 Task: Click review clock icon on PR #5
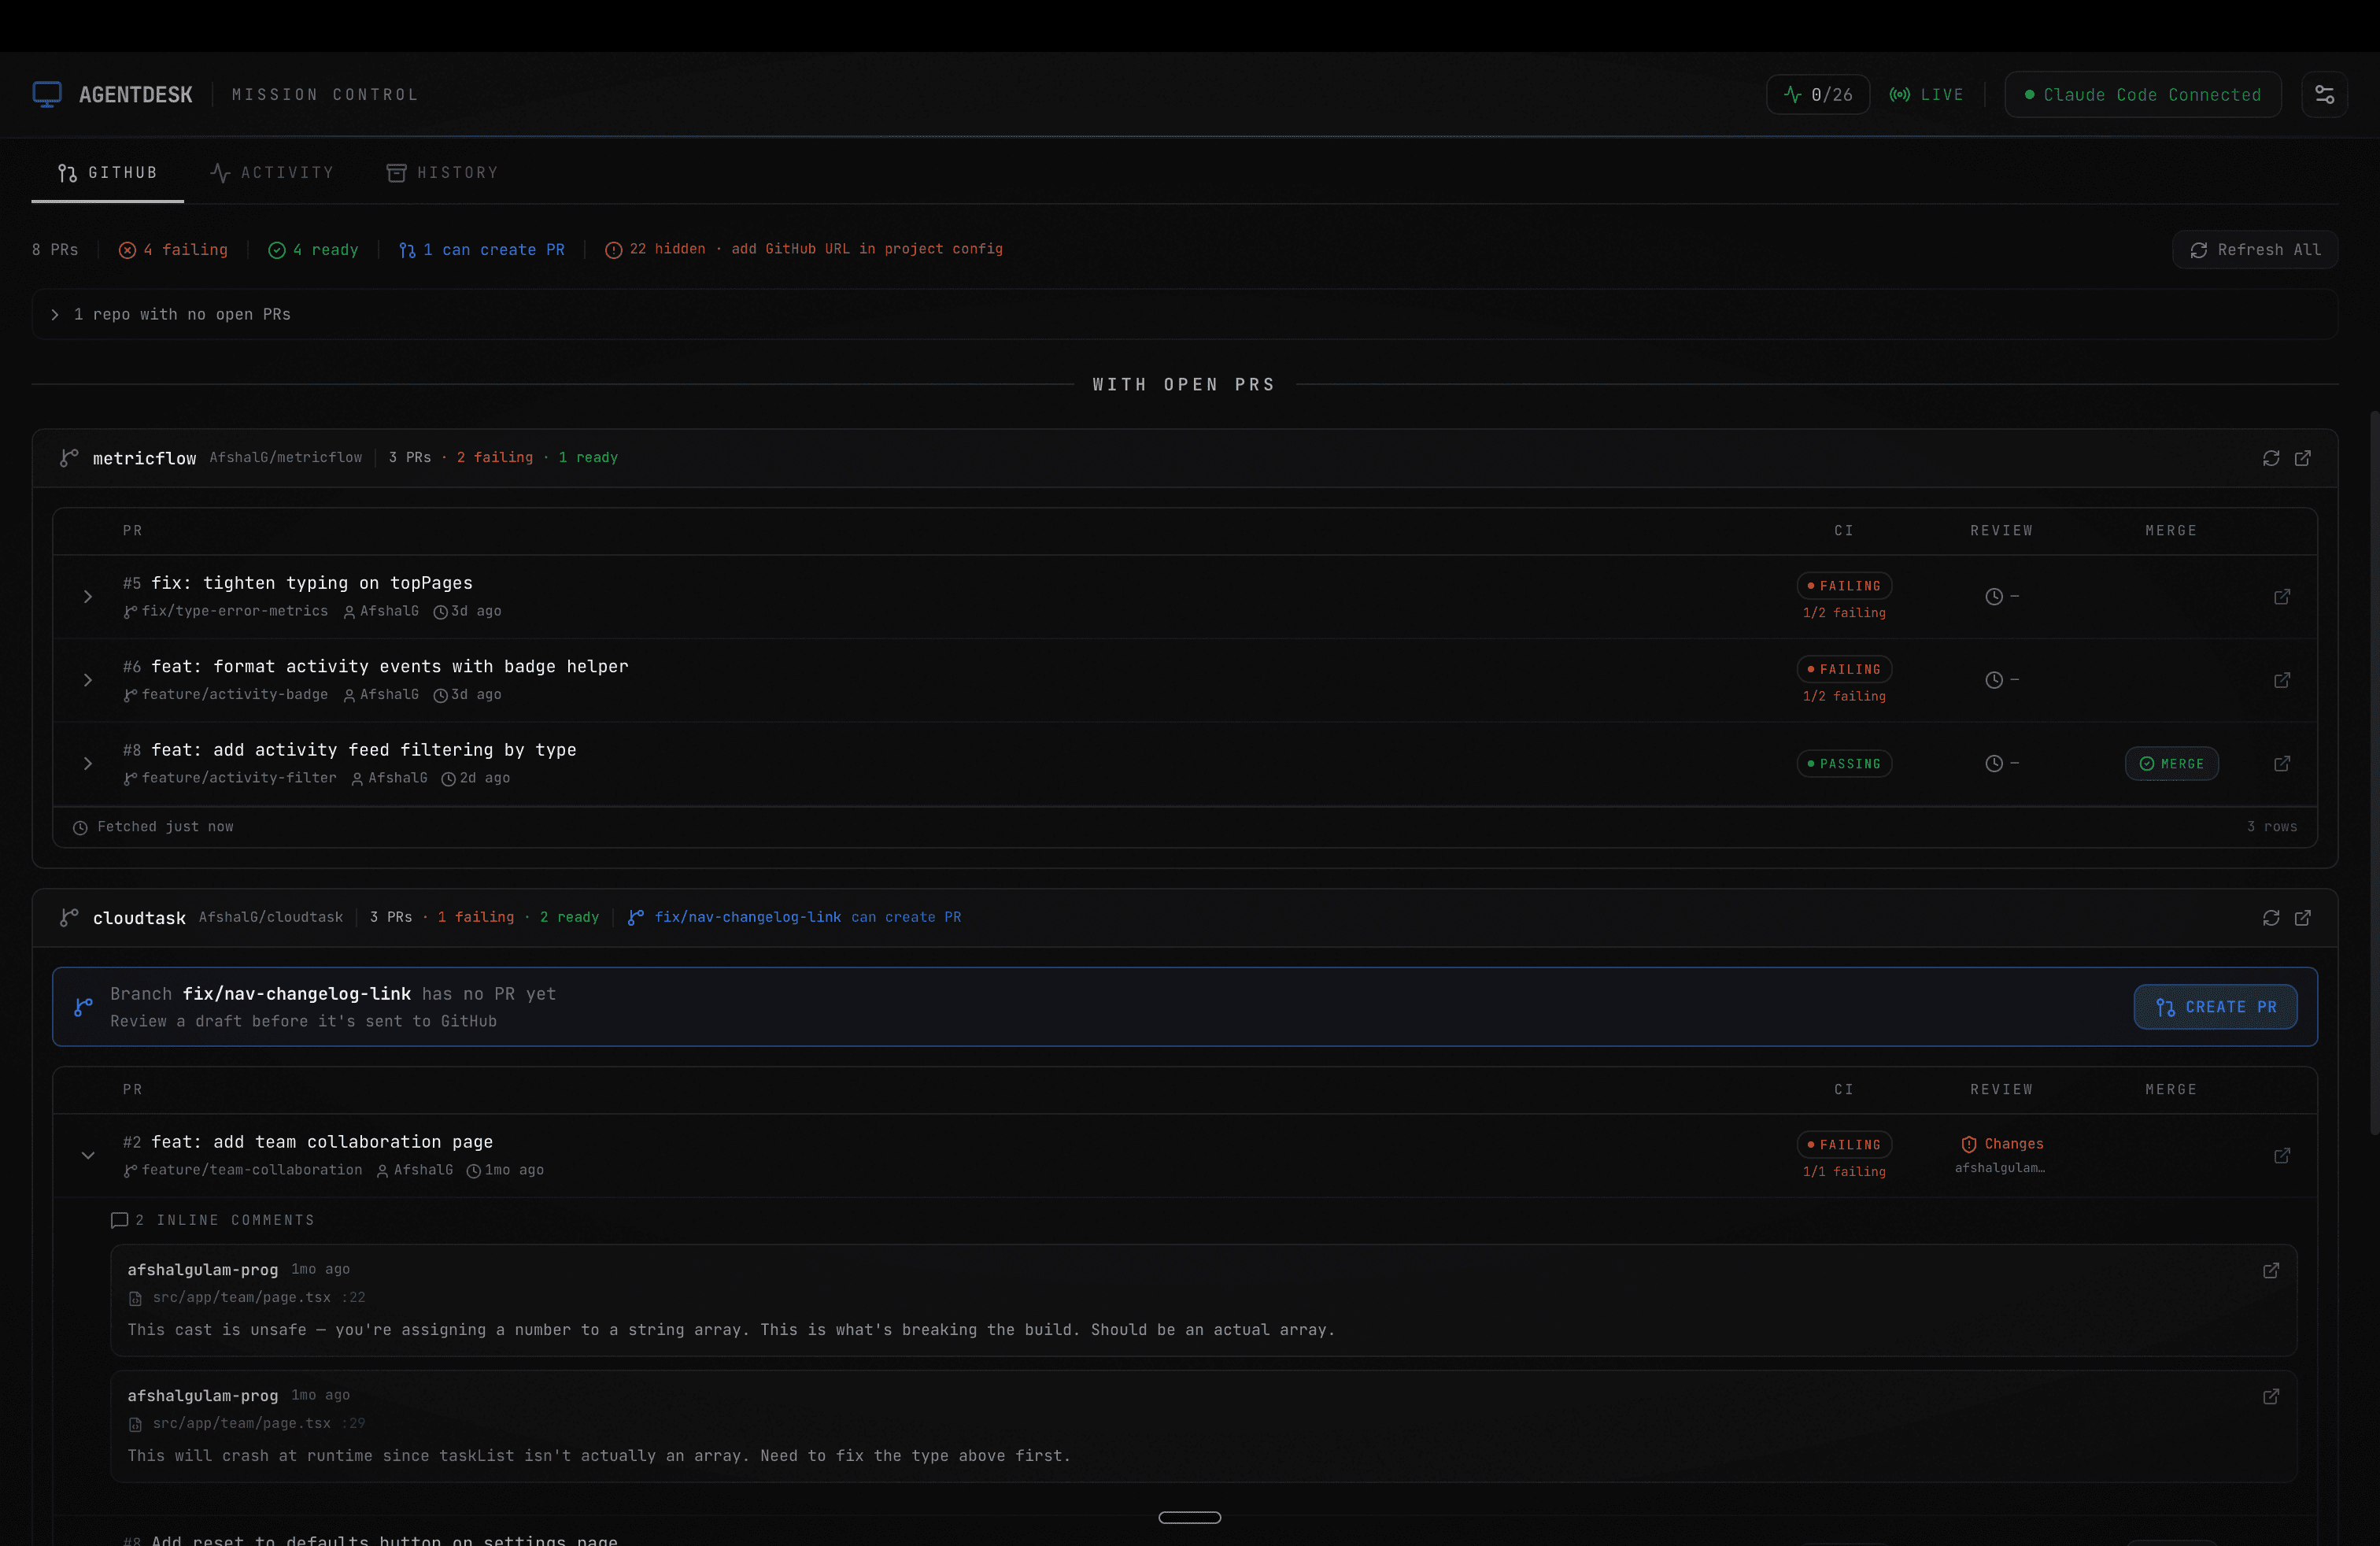pos(1993,597)
